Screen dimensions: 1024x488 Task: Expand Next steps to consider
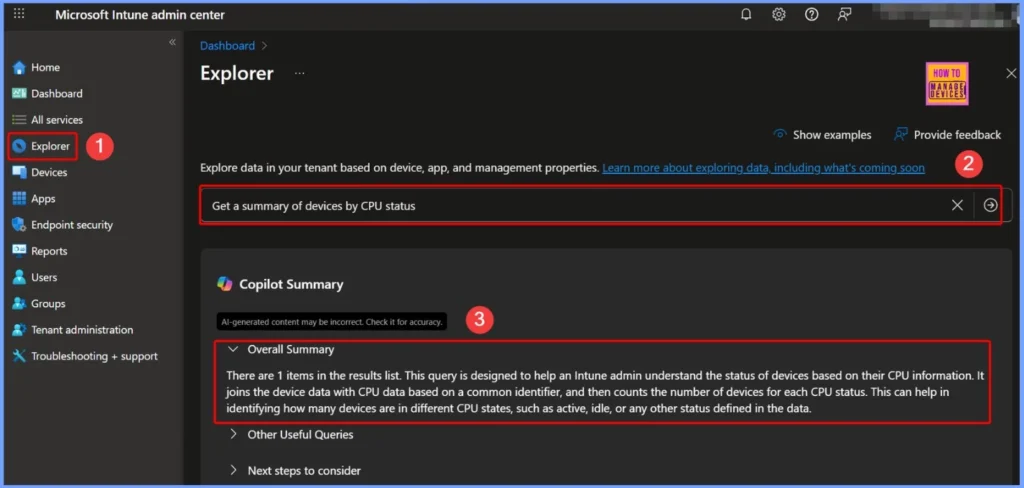(233, 470)
